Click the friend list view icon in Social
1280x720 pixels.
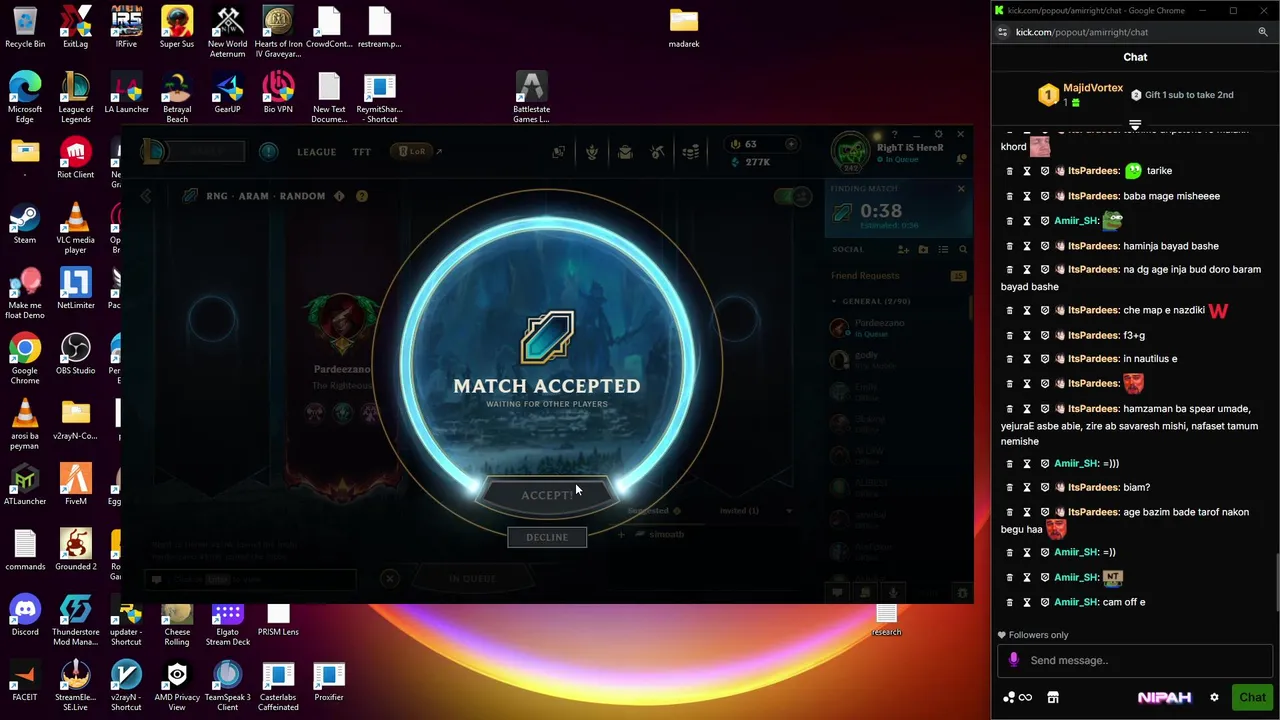coord(943,249)
